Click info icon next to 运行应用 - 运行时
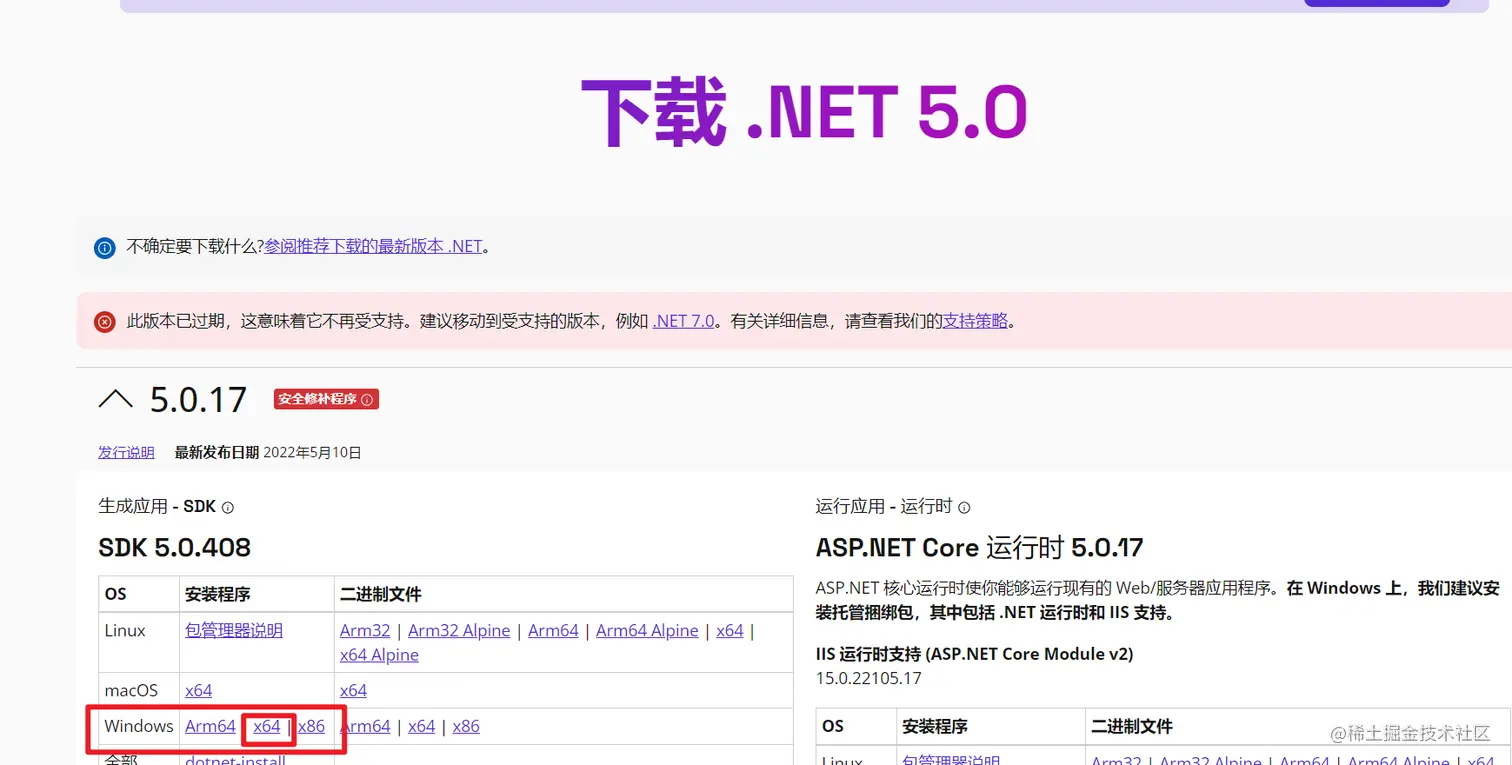This screenshot has width=1512, height=765. pyautogui.click(x=964, y=508)
